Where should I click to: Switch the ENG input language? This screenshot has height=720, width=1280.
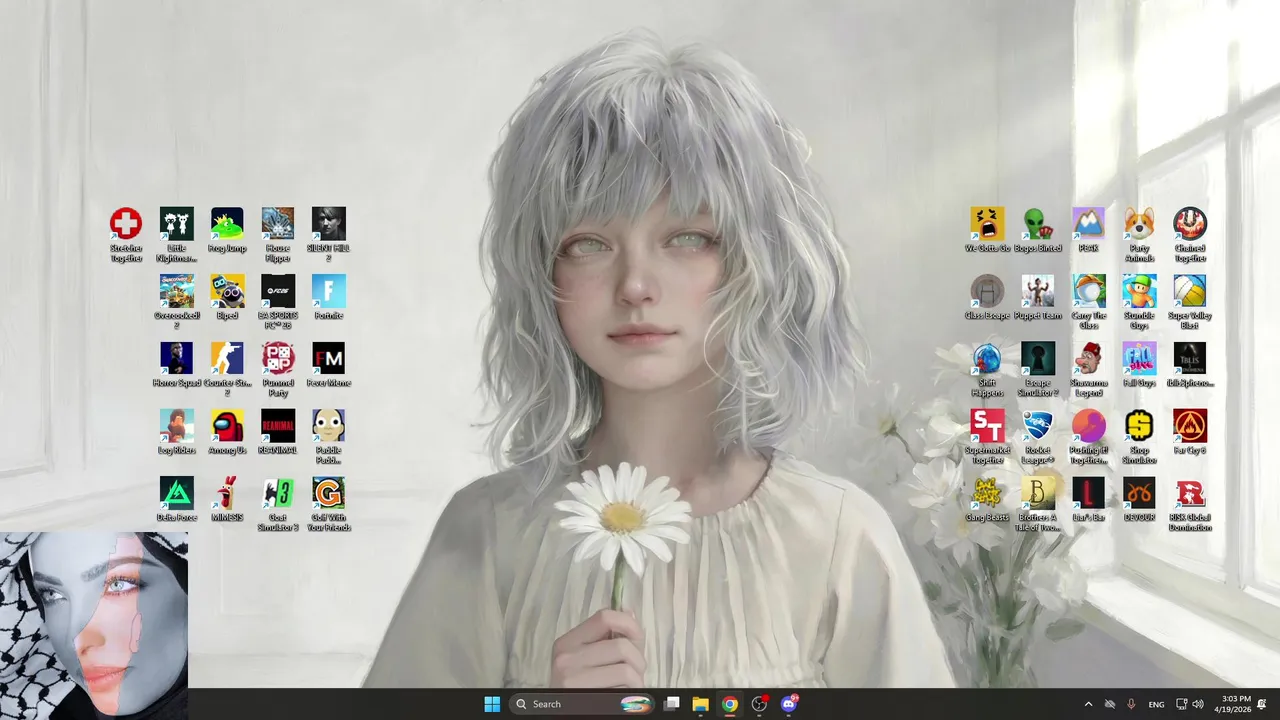coord(1156,704)
